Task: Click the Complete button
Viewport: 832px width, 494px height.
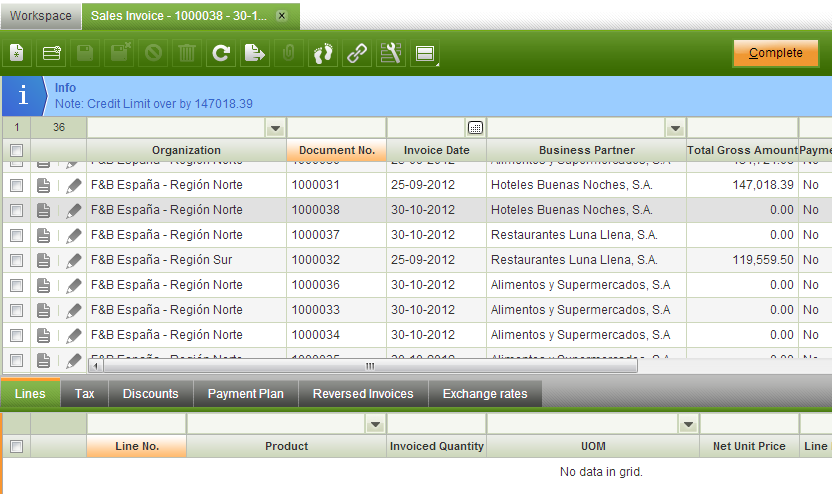Action: [776, 53]
